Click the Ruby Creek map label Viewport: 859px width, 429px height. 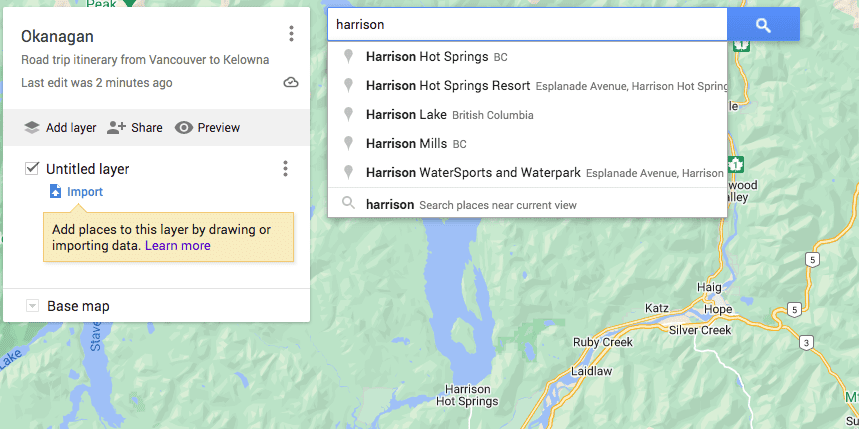pos(603,342)
